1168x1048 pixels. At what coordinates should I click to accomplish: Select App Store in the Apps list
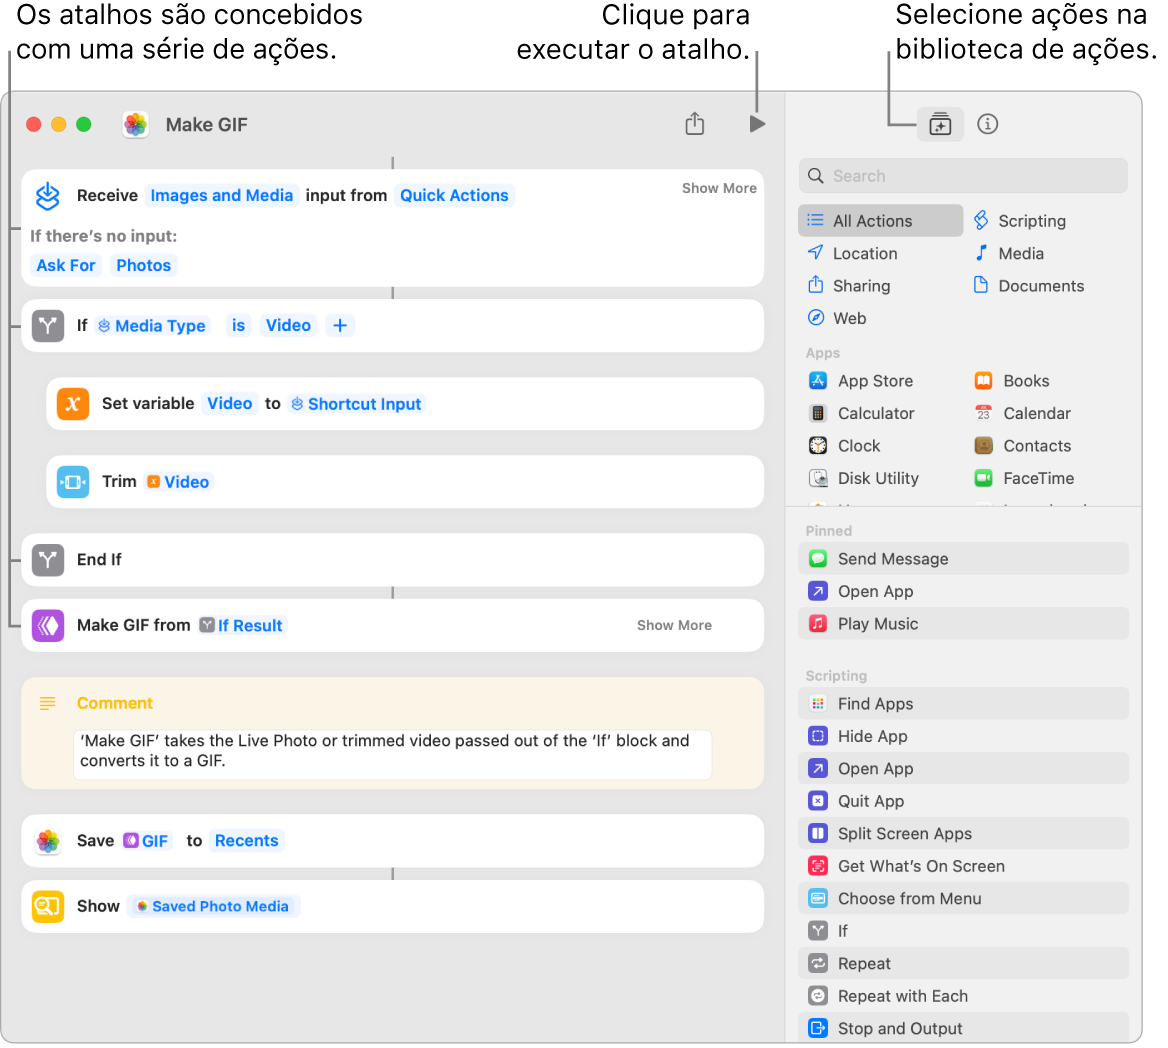861,381
